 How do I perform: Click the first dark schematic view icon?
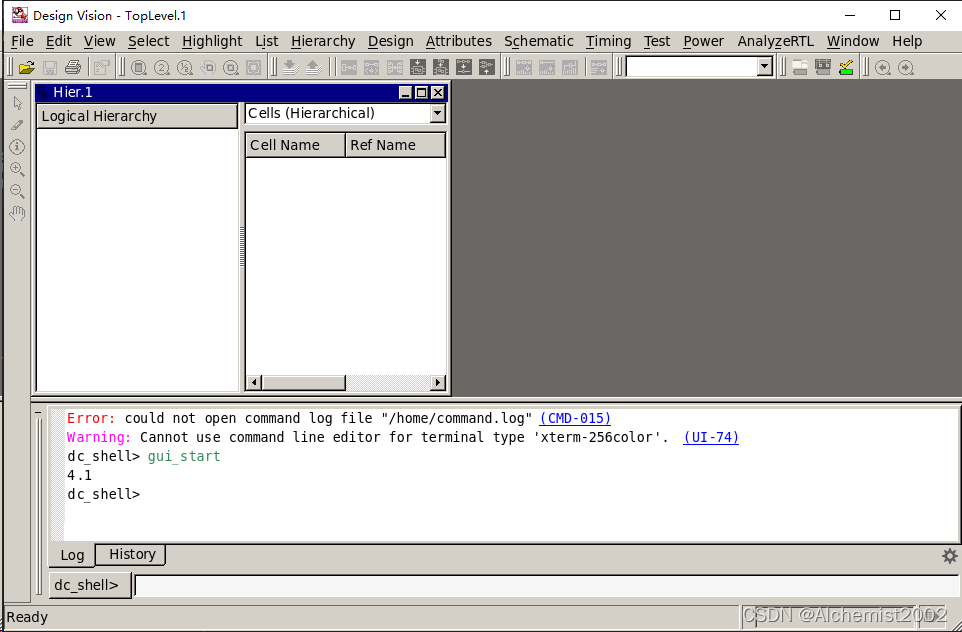point(418,67)
